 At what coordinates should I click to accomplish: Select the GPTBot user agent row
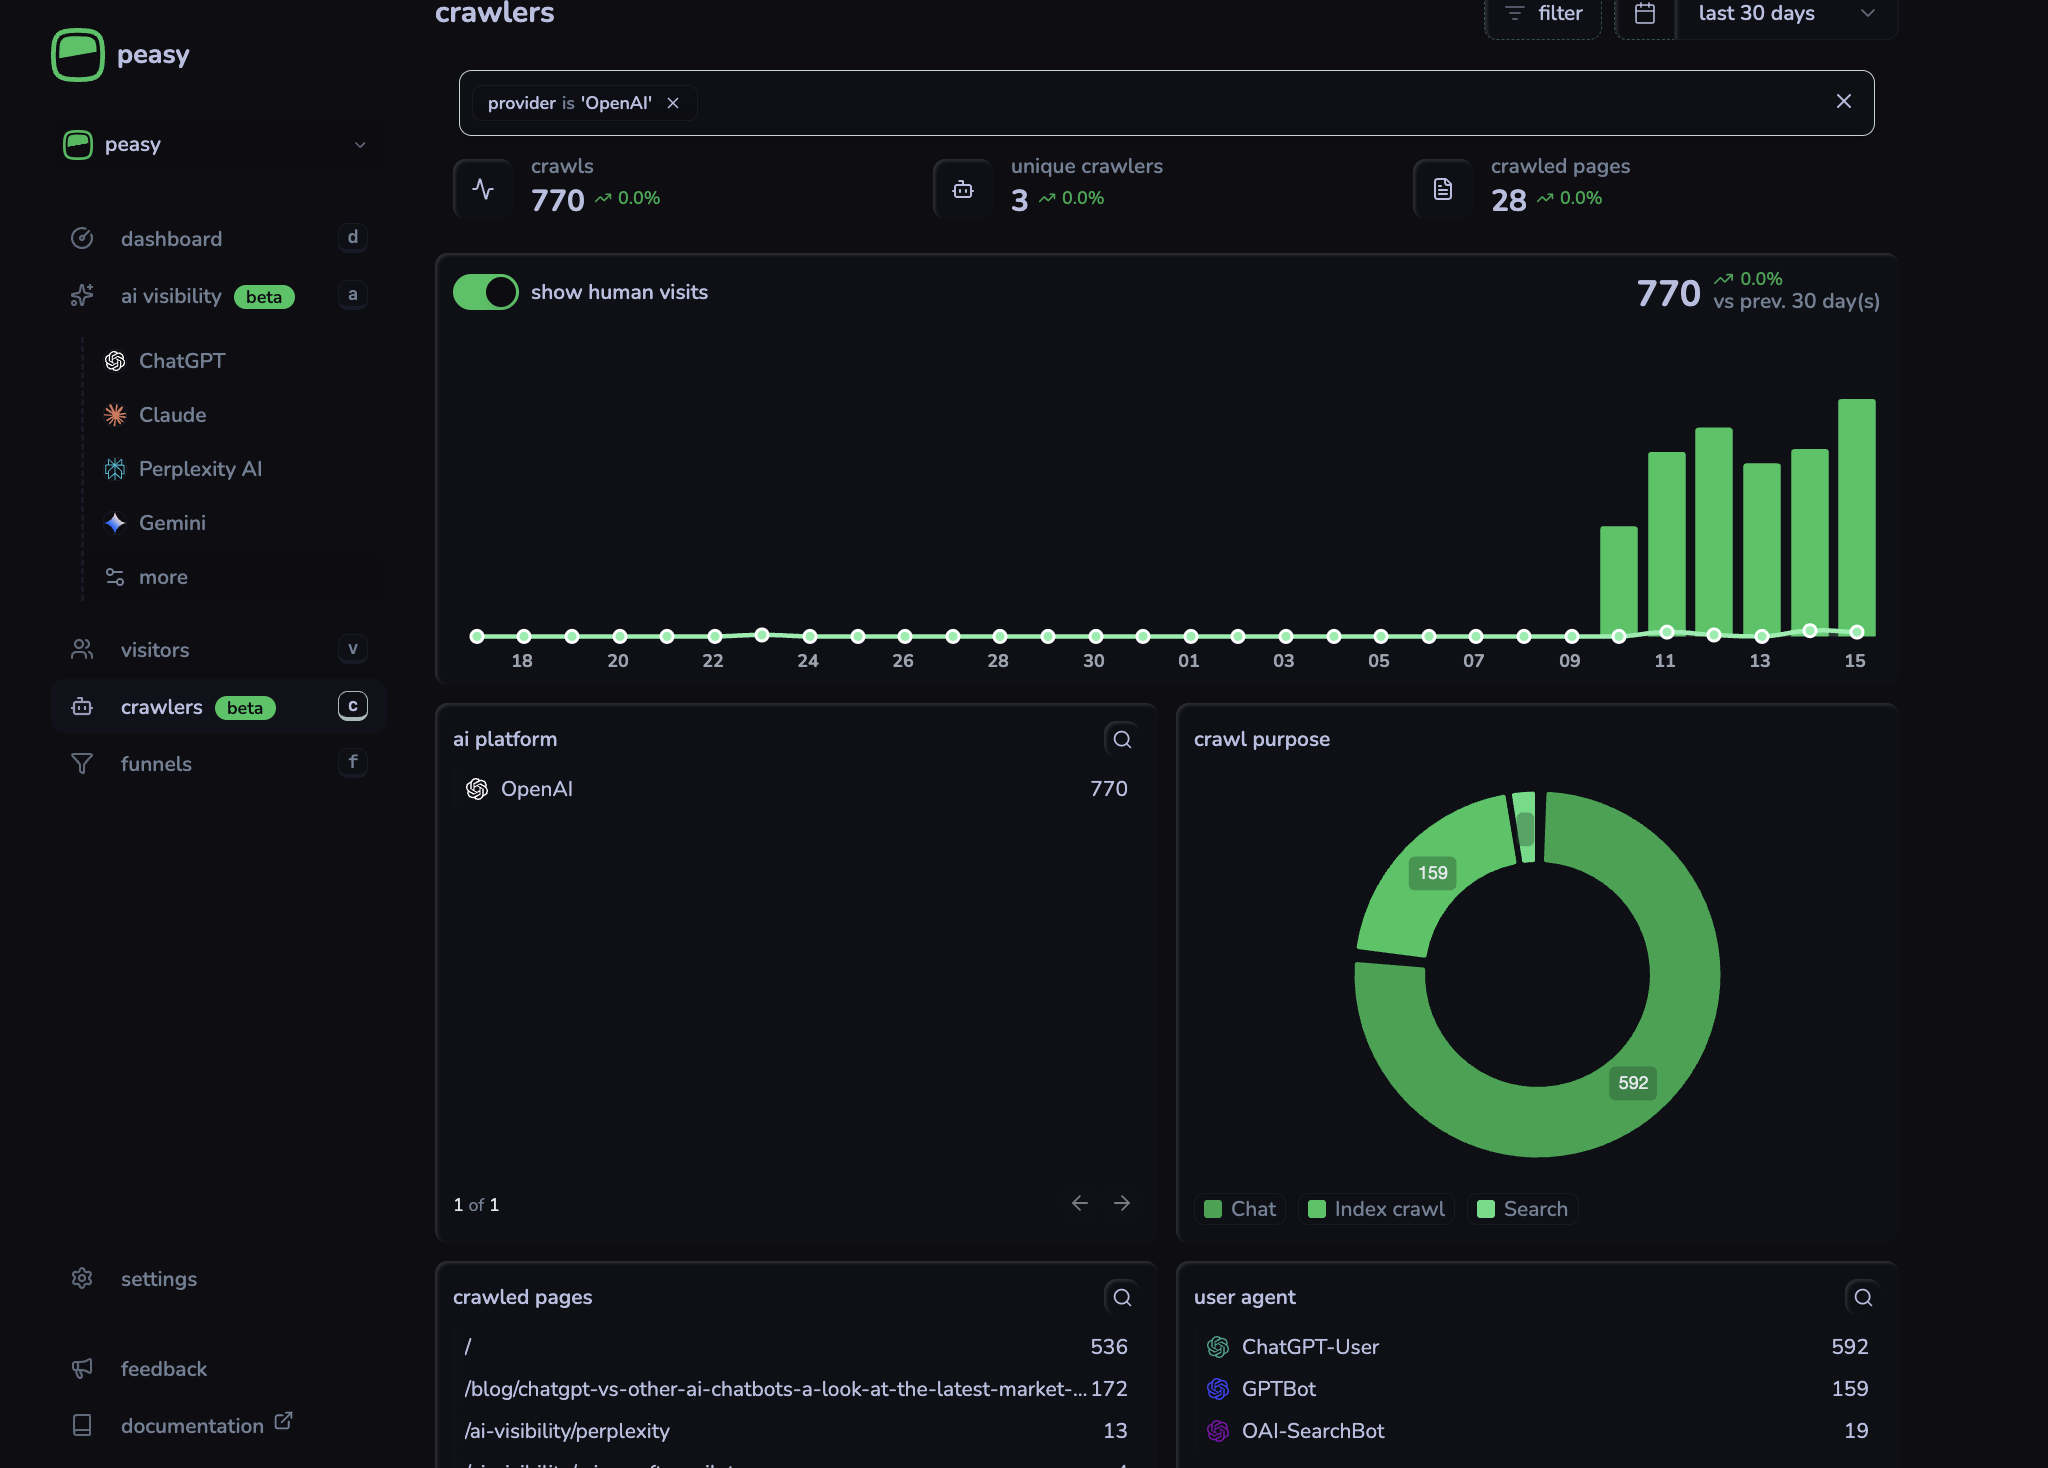tap(1537, 1389)
